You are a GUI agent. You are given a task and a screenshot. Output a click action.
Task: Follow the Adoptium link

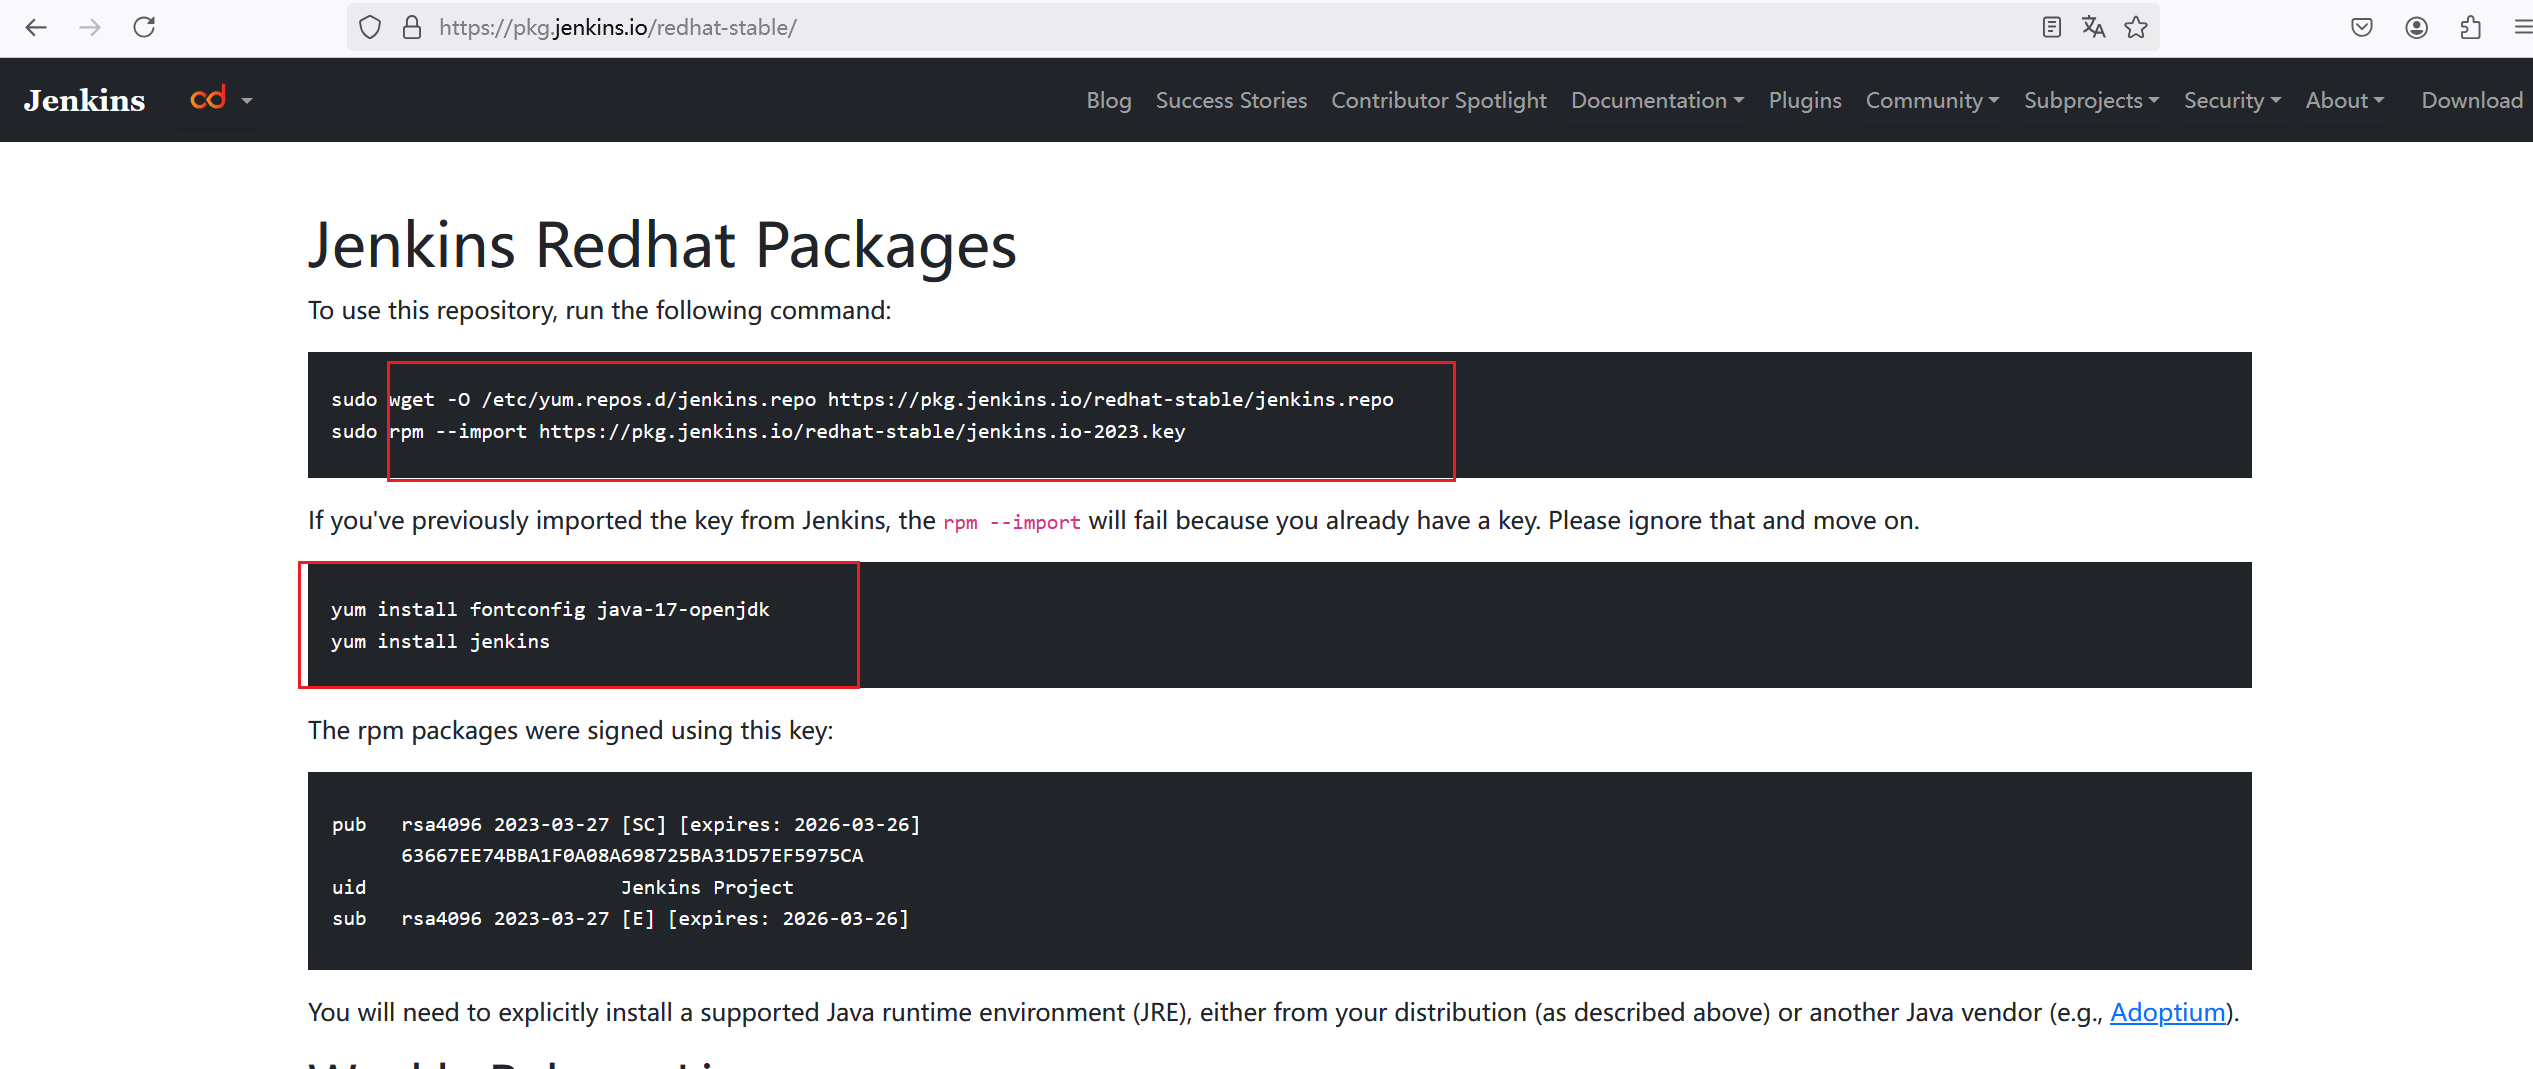pos(2167,1012)
